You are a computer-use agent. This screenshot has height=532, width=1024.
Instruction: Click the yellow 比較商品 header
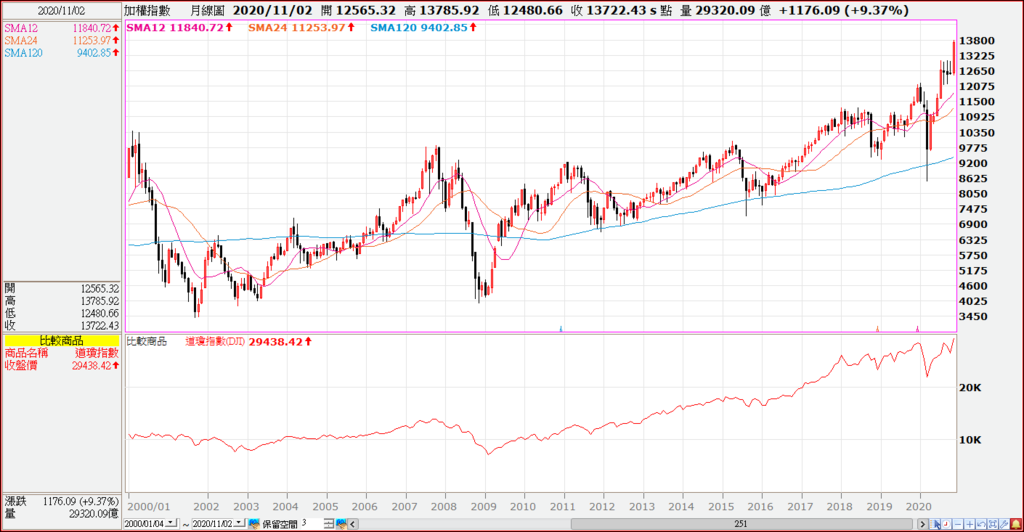pos(62,340)
